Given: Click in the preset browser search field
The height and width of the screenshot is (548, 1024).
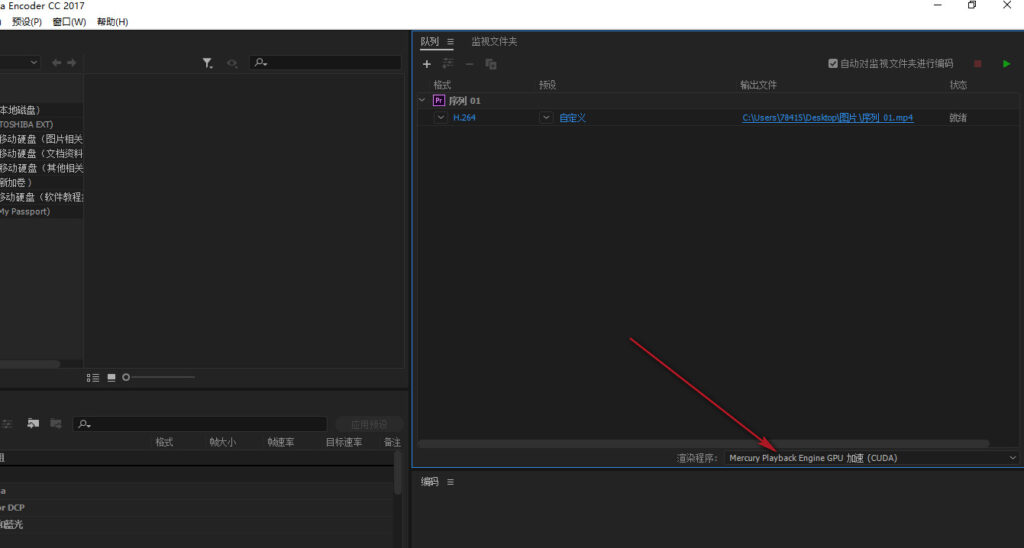Looking at the screenshot, I should click(x=200, y=424).
